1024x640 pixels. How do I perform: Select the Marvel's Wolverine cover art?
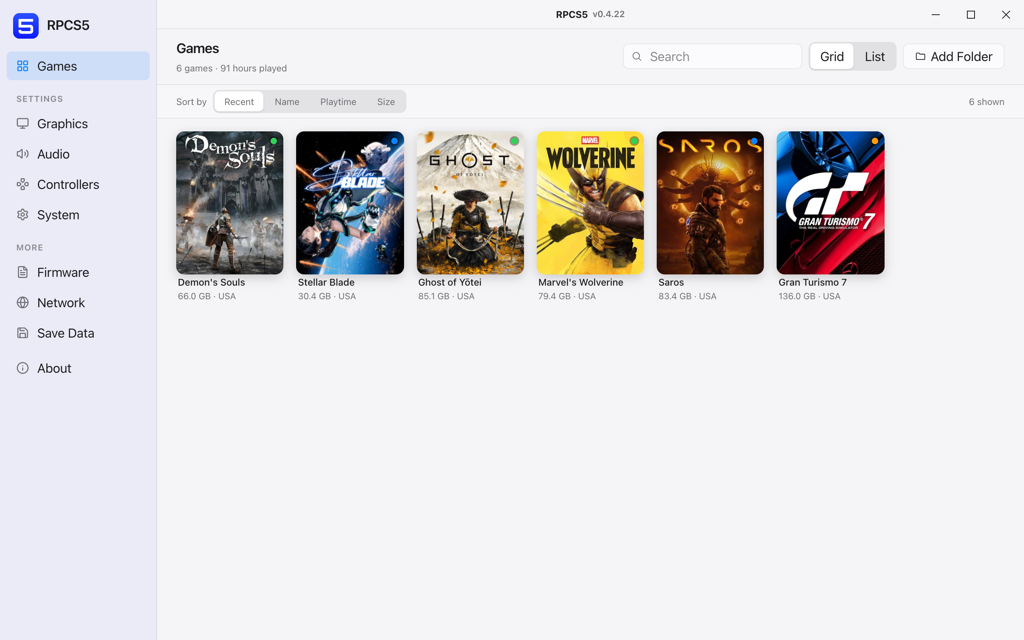pyautogui.click(x=590, y=202)
